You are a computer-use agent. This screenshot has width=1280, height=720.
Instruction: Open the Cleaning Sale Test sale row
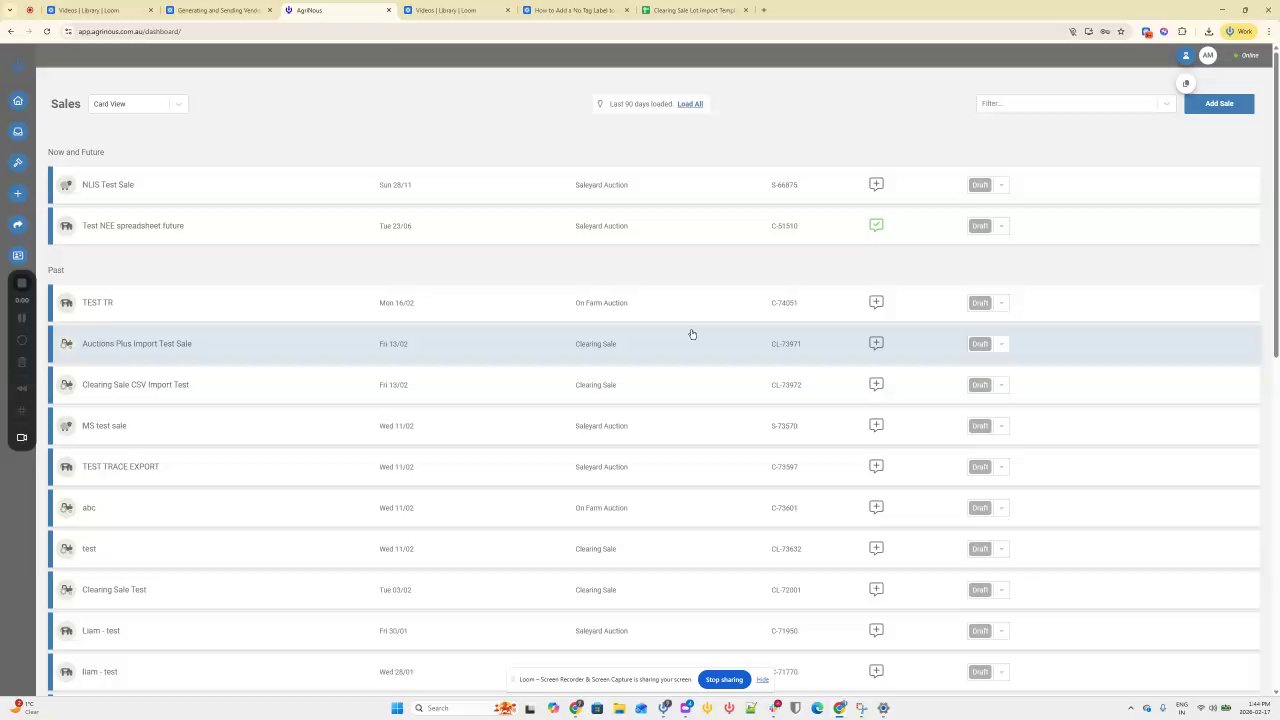(654, 590)
